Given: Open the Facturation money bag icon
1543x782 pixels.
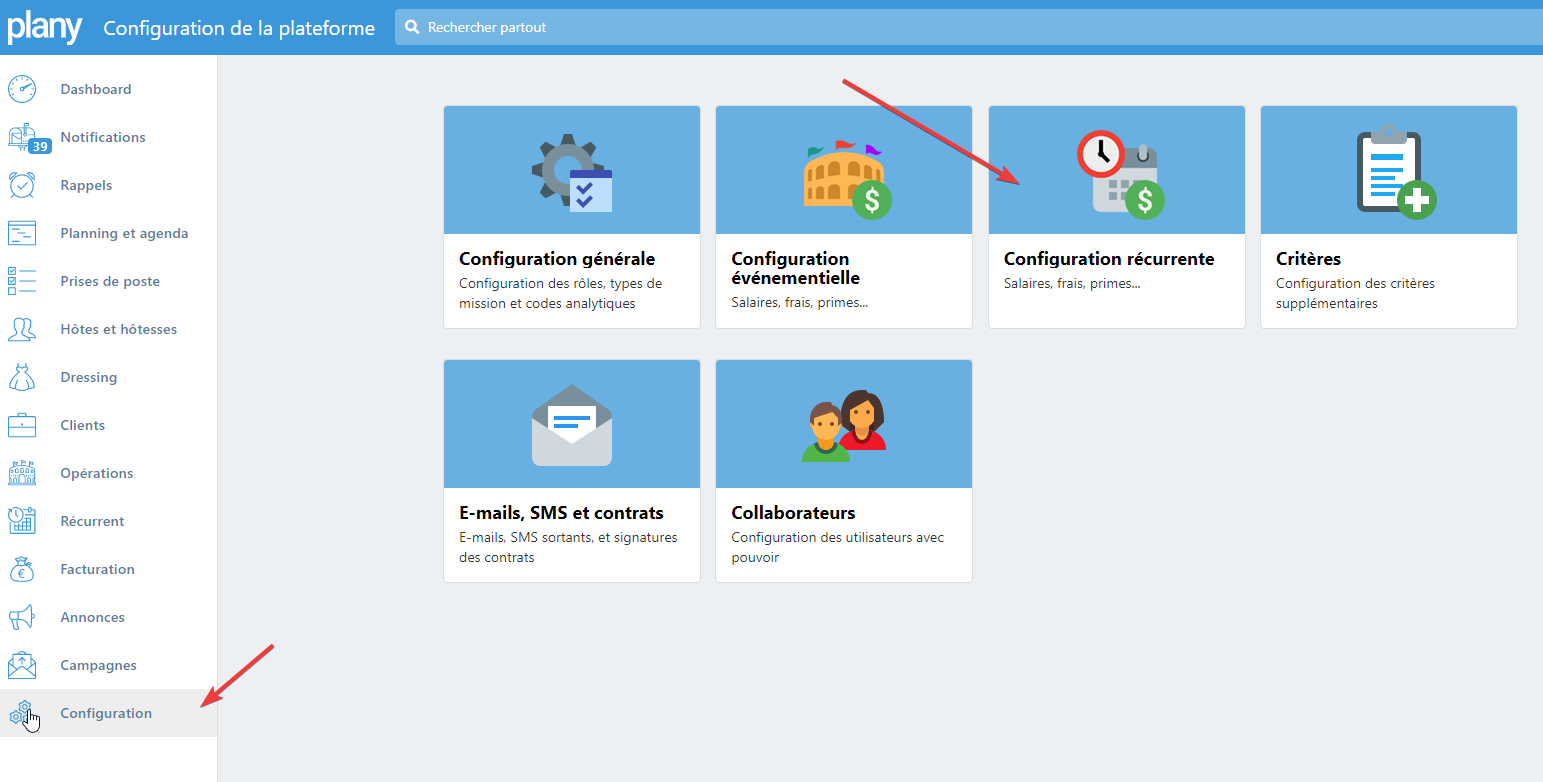Looking at the screenshot, I should (x=22, y=569).
